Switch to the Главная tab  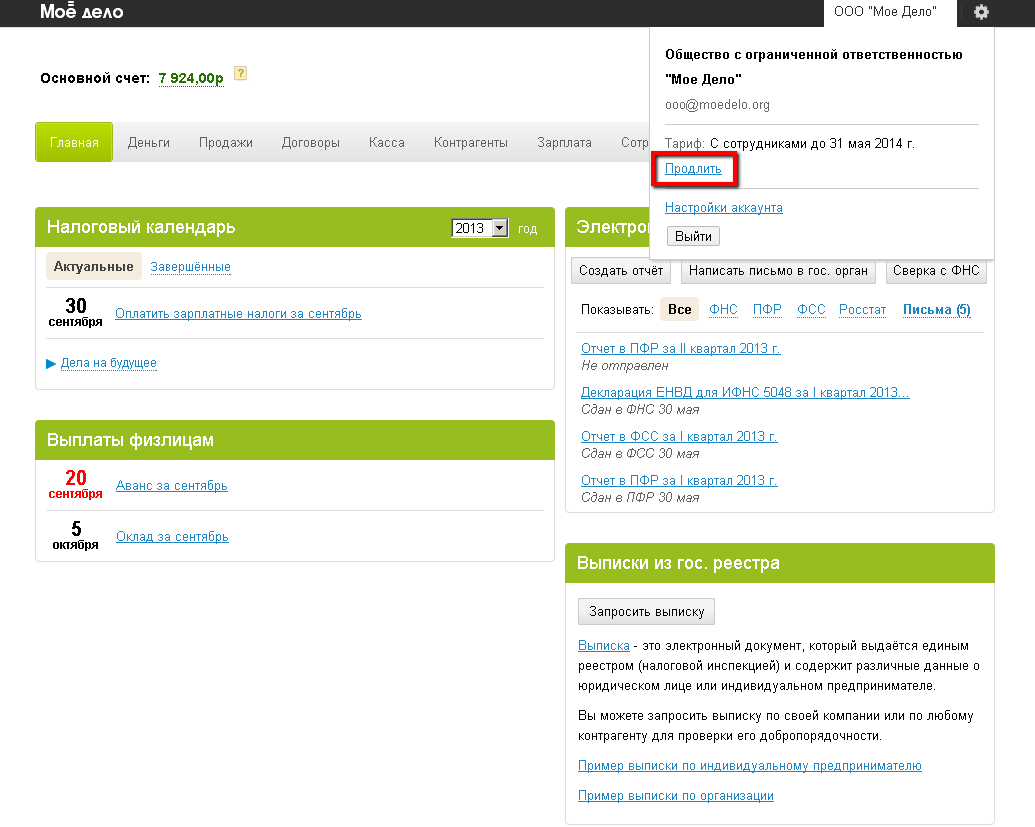[74, 142]
